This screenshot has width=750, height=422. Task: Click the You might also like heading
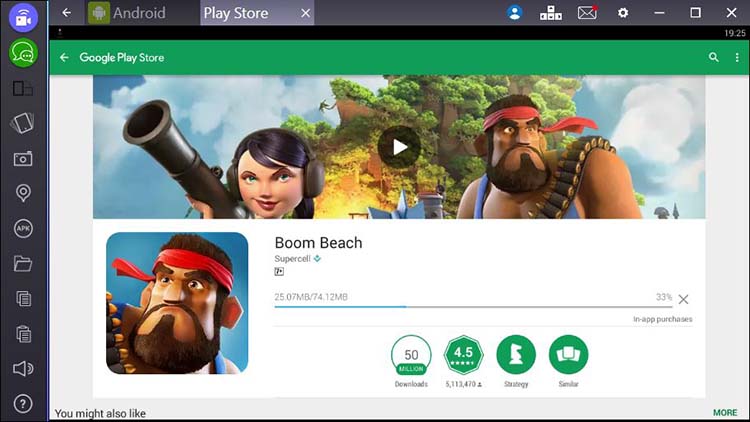tap(100, 413)
